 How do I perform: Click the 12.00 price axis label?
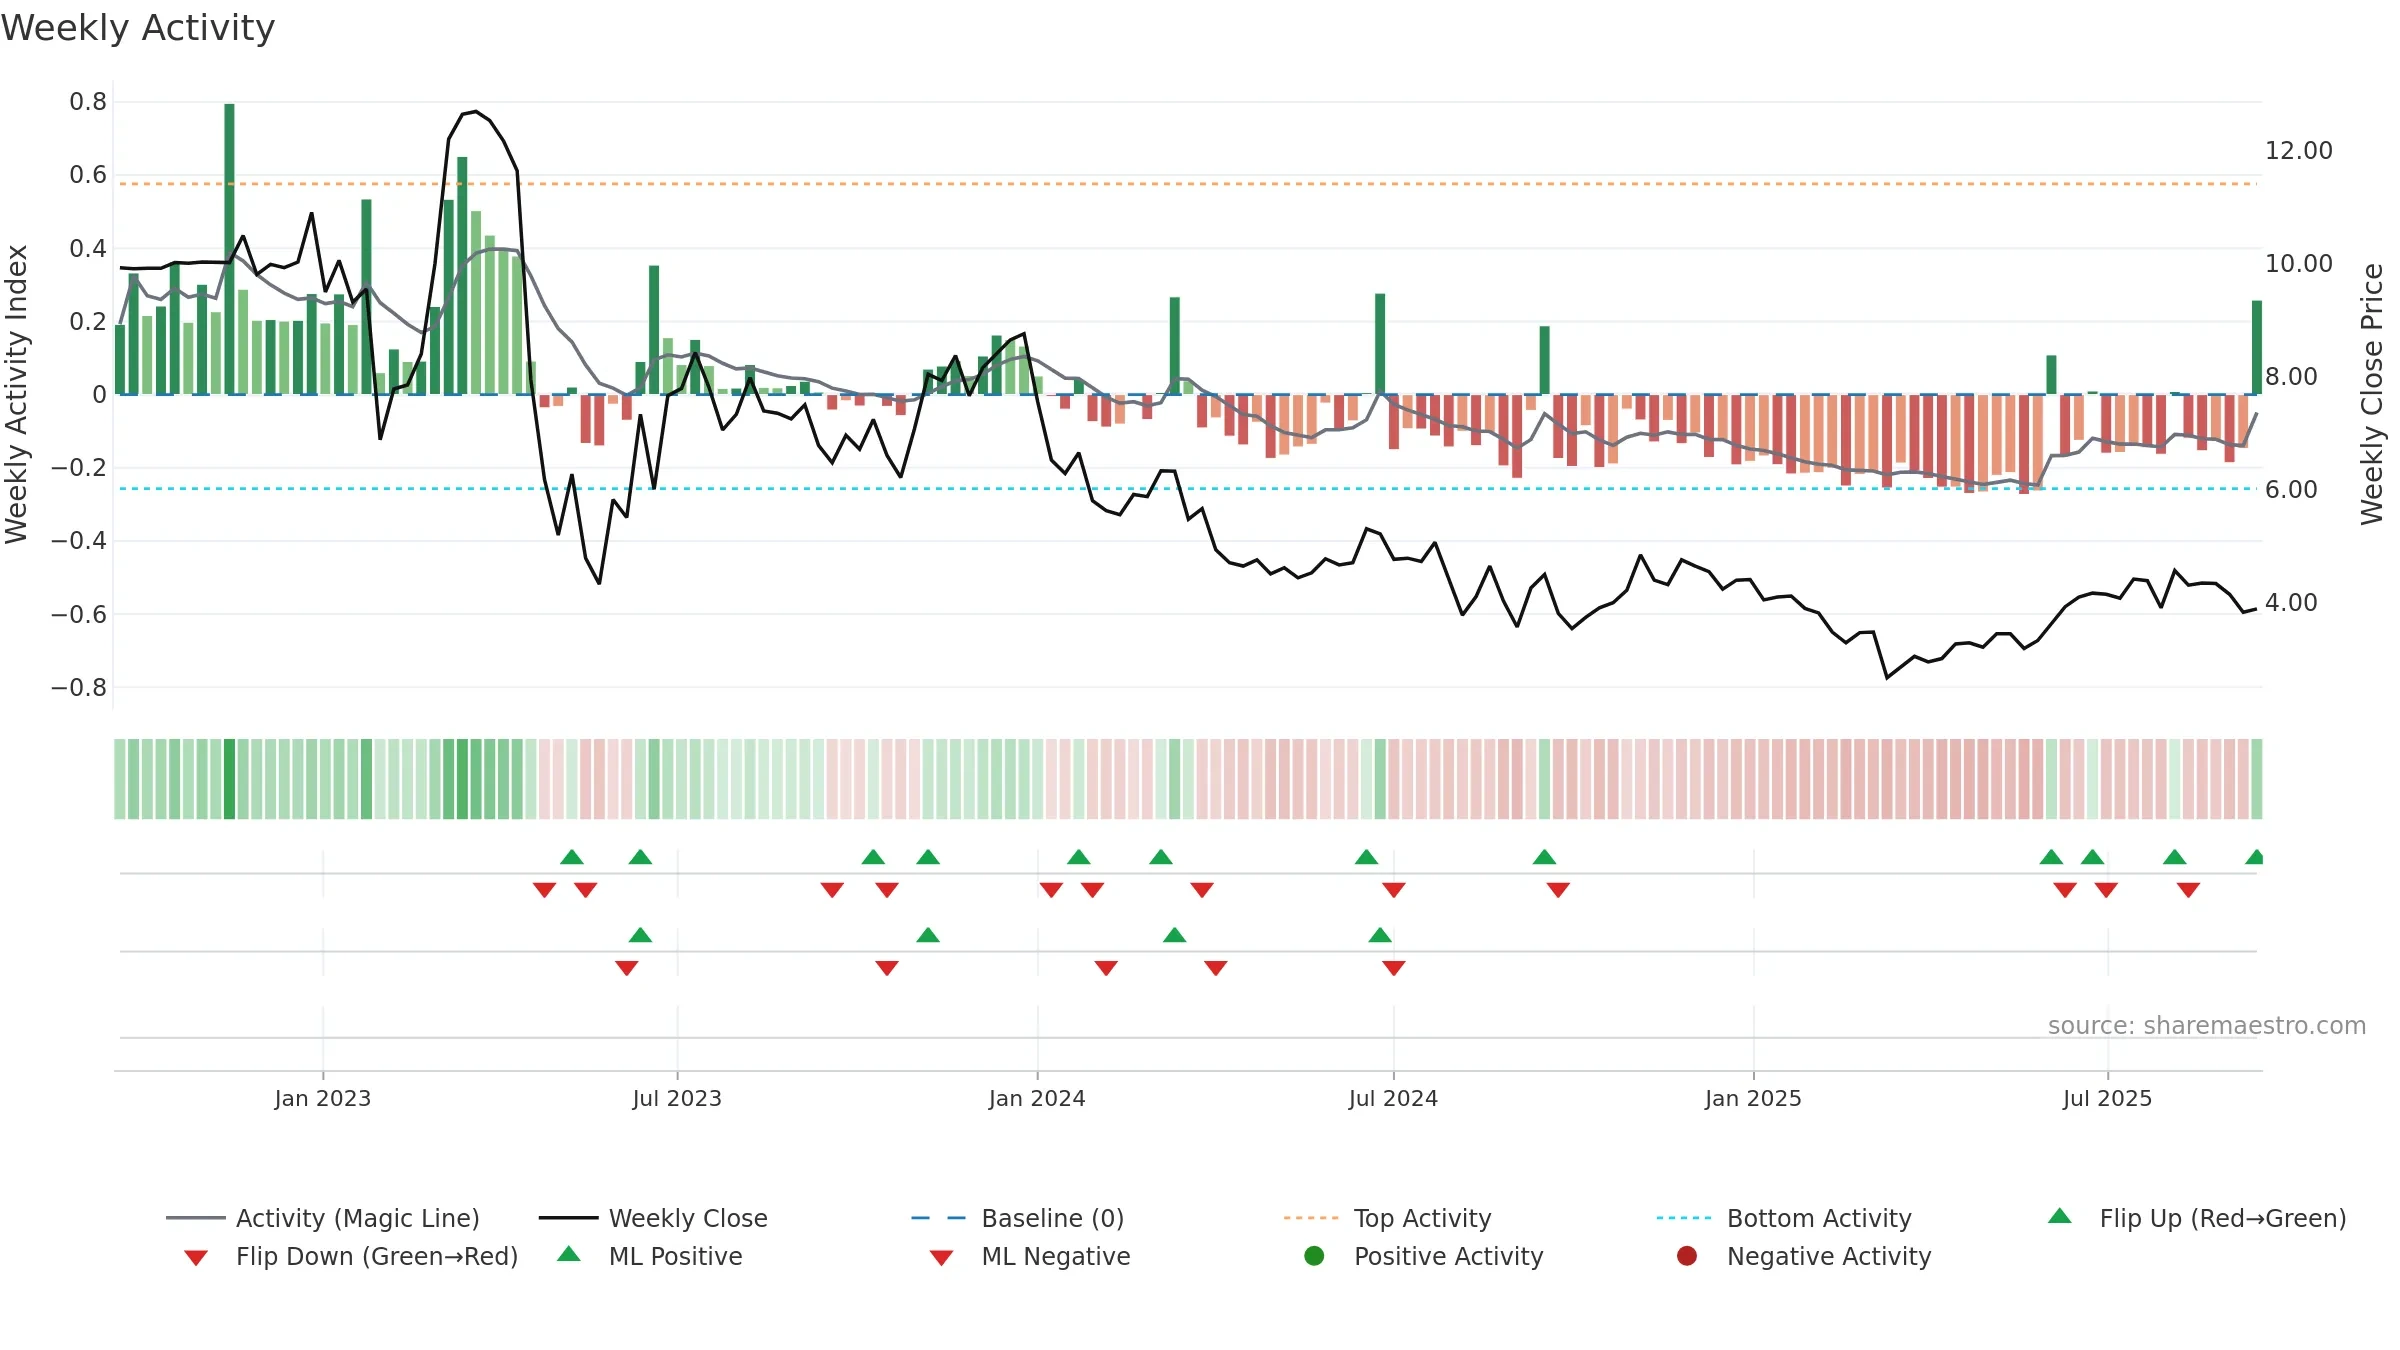click(x=2299, y=151)
